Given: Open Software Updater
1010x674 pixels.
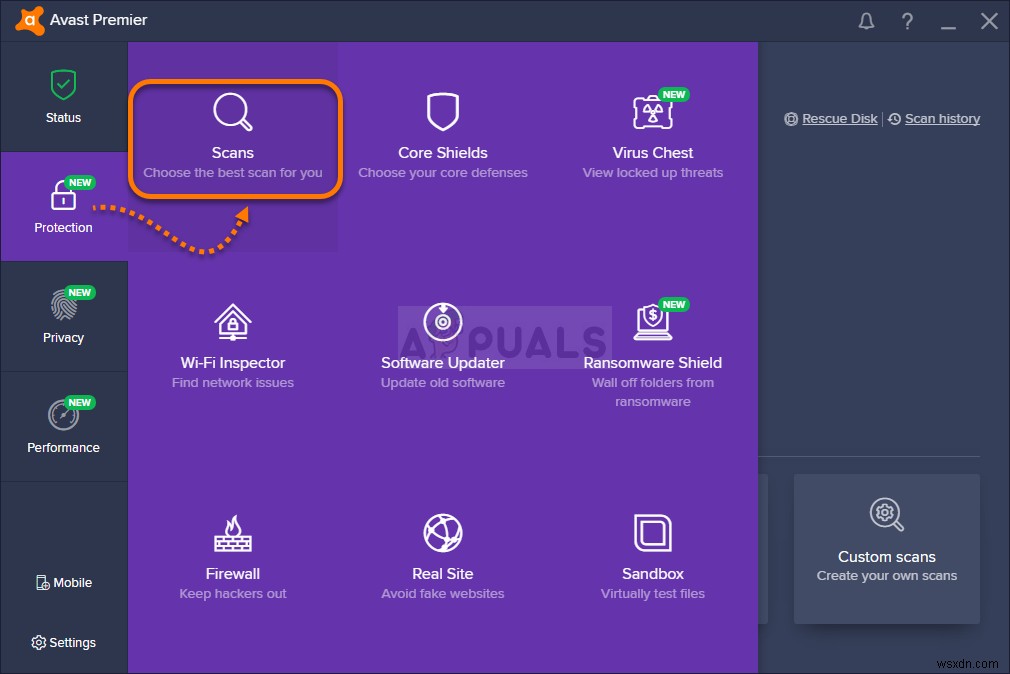Looking at the screenshot, I should point(443,345).
